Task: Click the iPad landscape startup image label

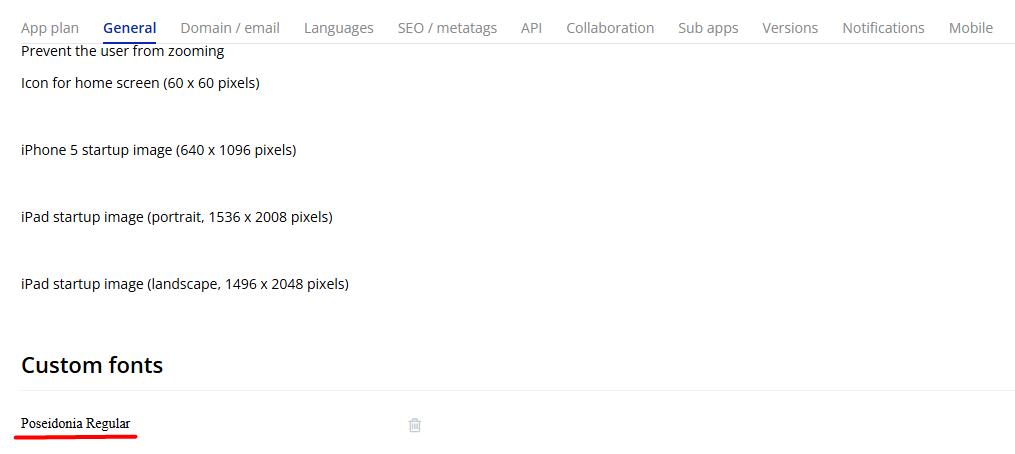Action: tap(184, 284)
